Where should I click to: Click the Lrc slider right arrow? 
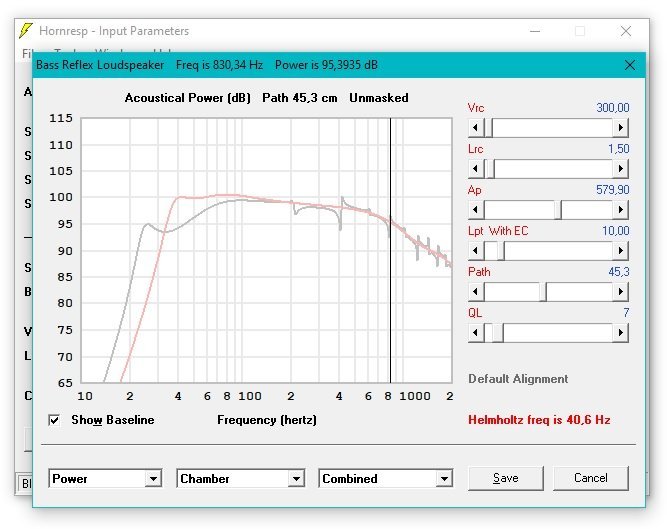point(621,169)
